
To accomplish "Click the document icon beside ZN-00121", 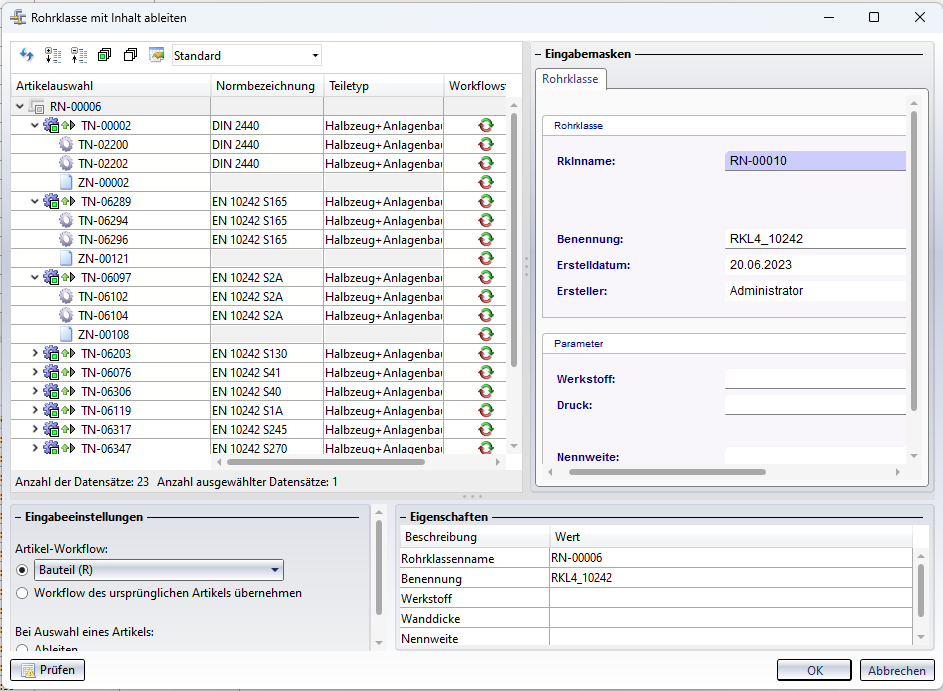I will pos(66,259).
